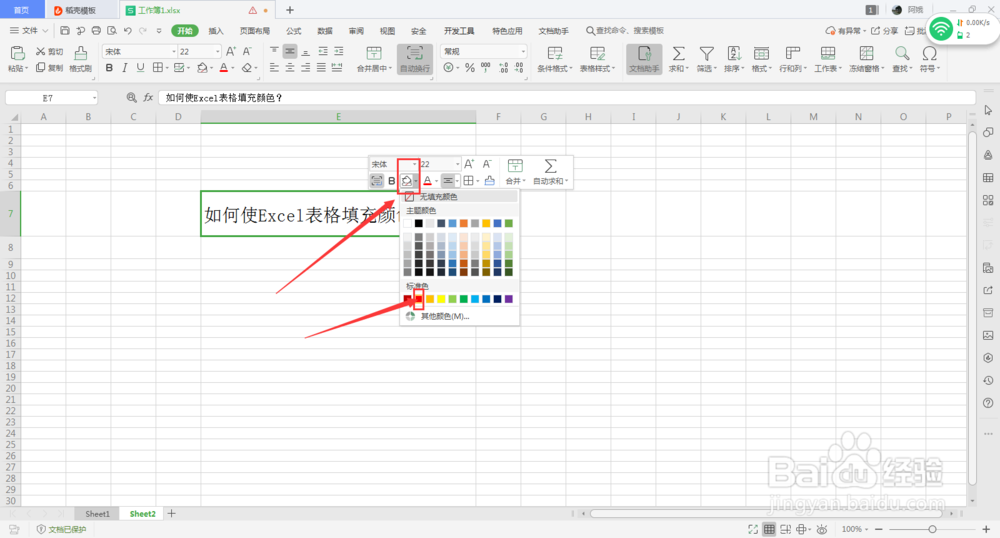Click the Print Preview icon
This screenshot has height=538, width=1000.
tap(112, 31)
